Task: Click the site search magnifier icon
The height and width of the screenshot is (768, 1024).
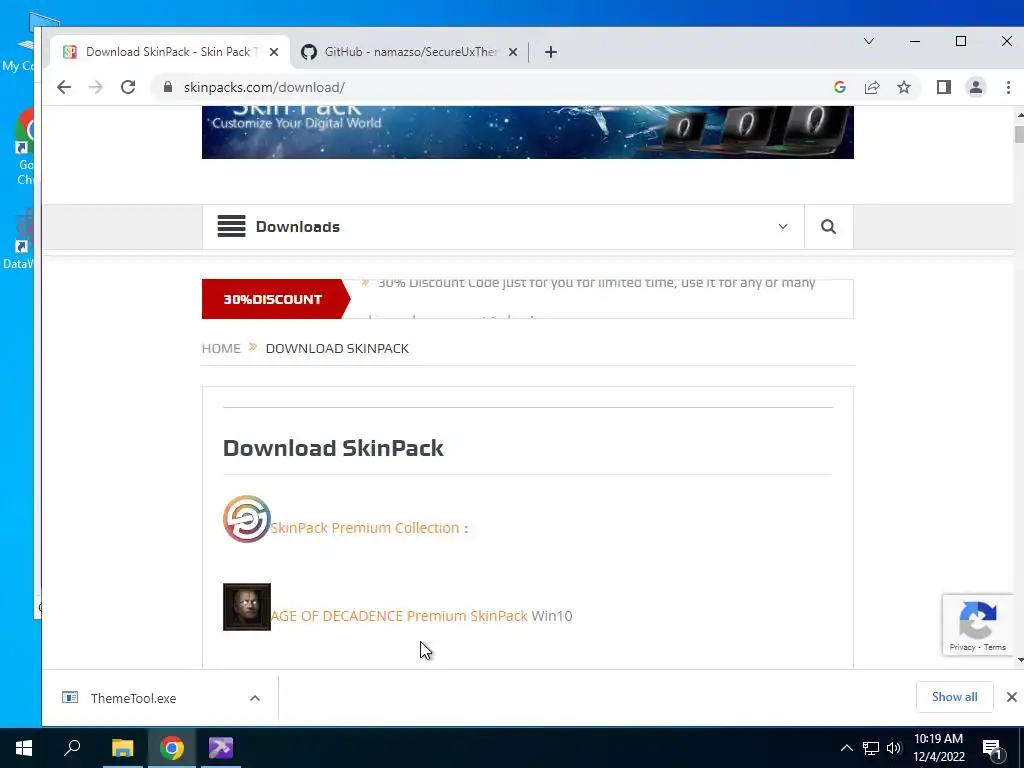Action: [x=828, y=227]
